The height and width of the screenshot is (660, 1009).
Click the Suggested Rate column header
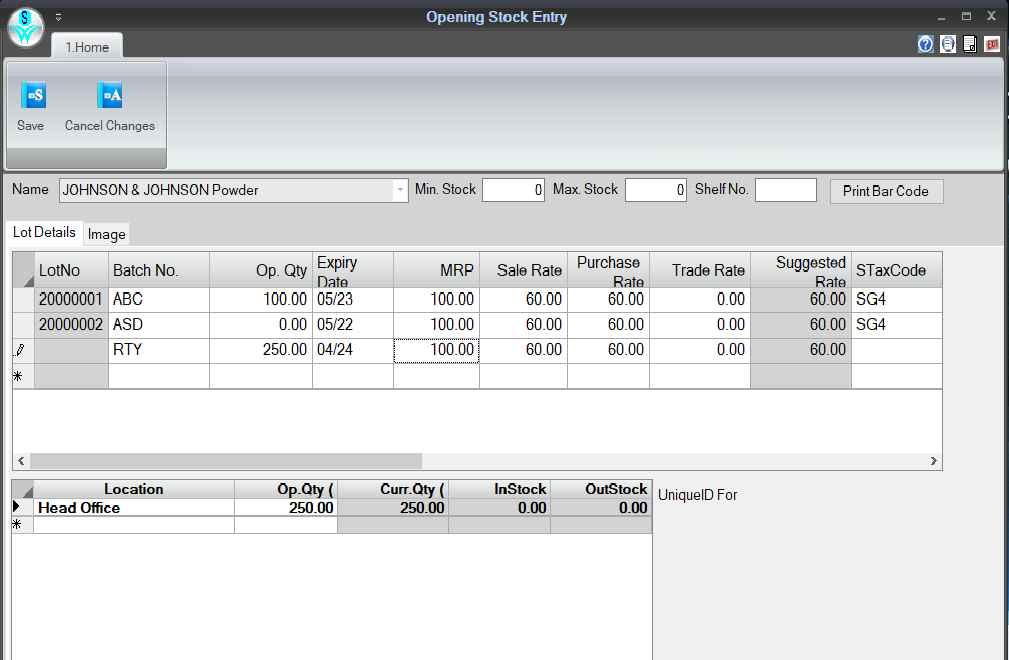(x=801, y=270)
